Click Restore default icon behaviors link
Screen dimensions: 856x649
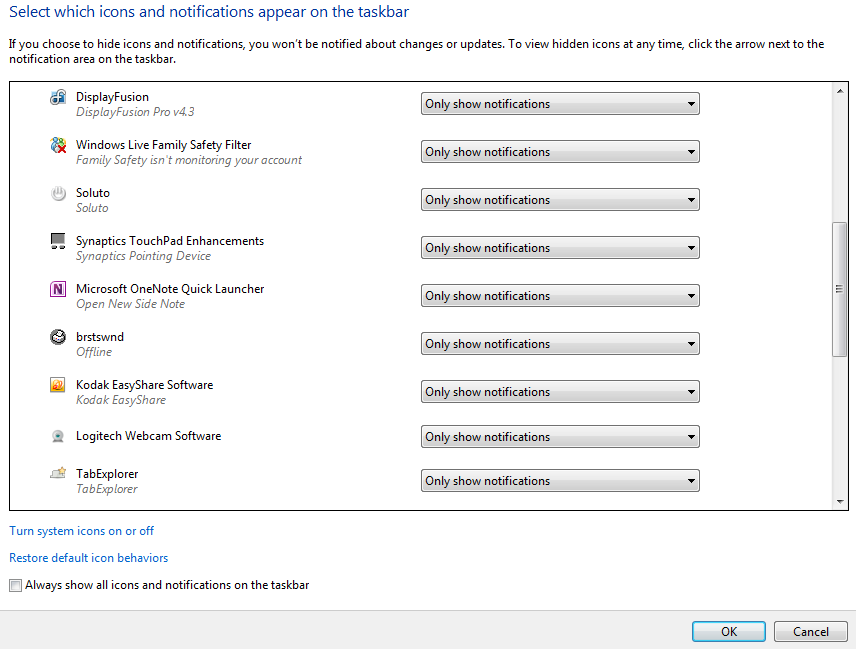tap(88, 558)
